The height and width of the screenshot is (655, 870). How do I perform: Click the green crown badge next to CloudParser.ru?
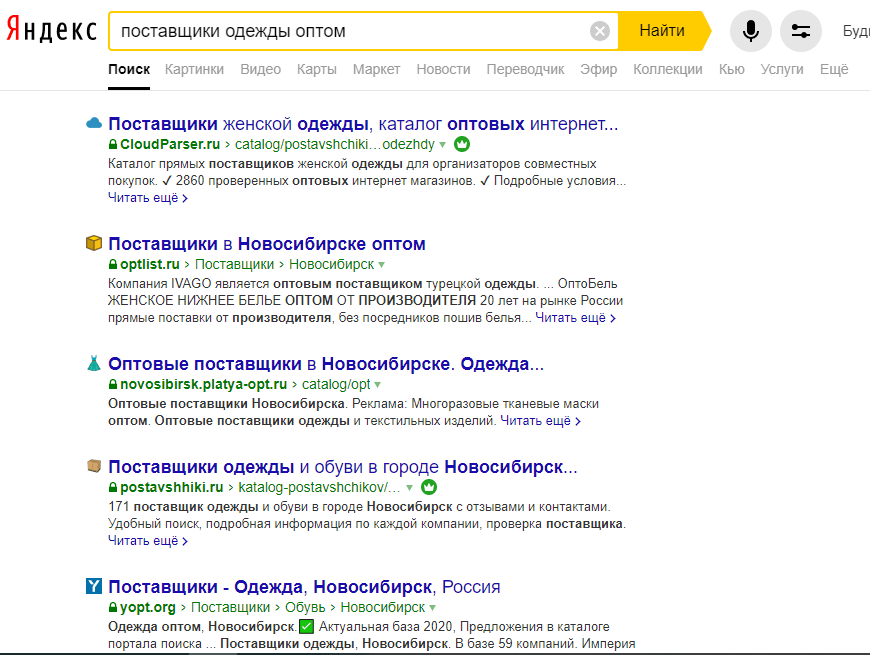click(x=462, y=144)
